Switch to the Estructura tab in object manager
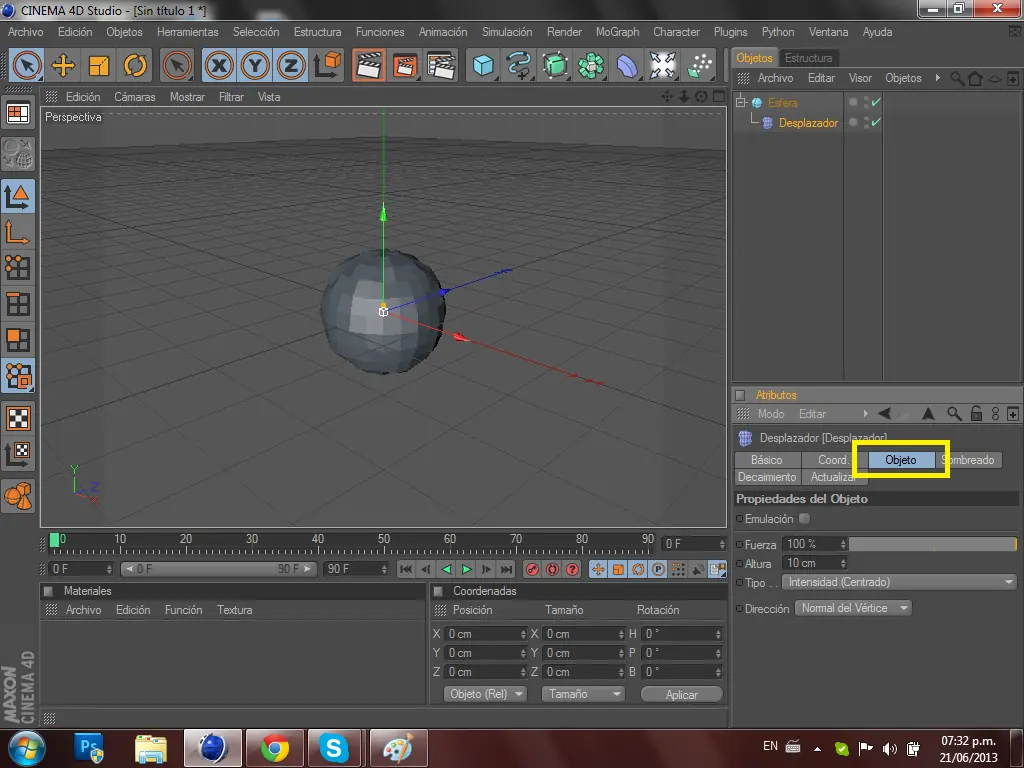 coord(808,58)
